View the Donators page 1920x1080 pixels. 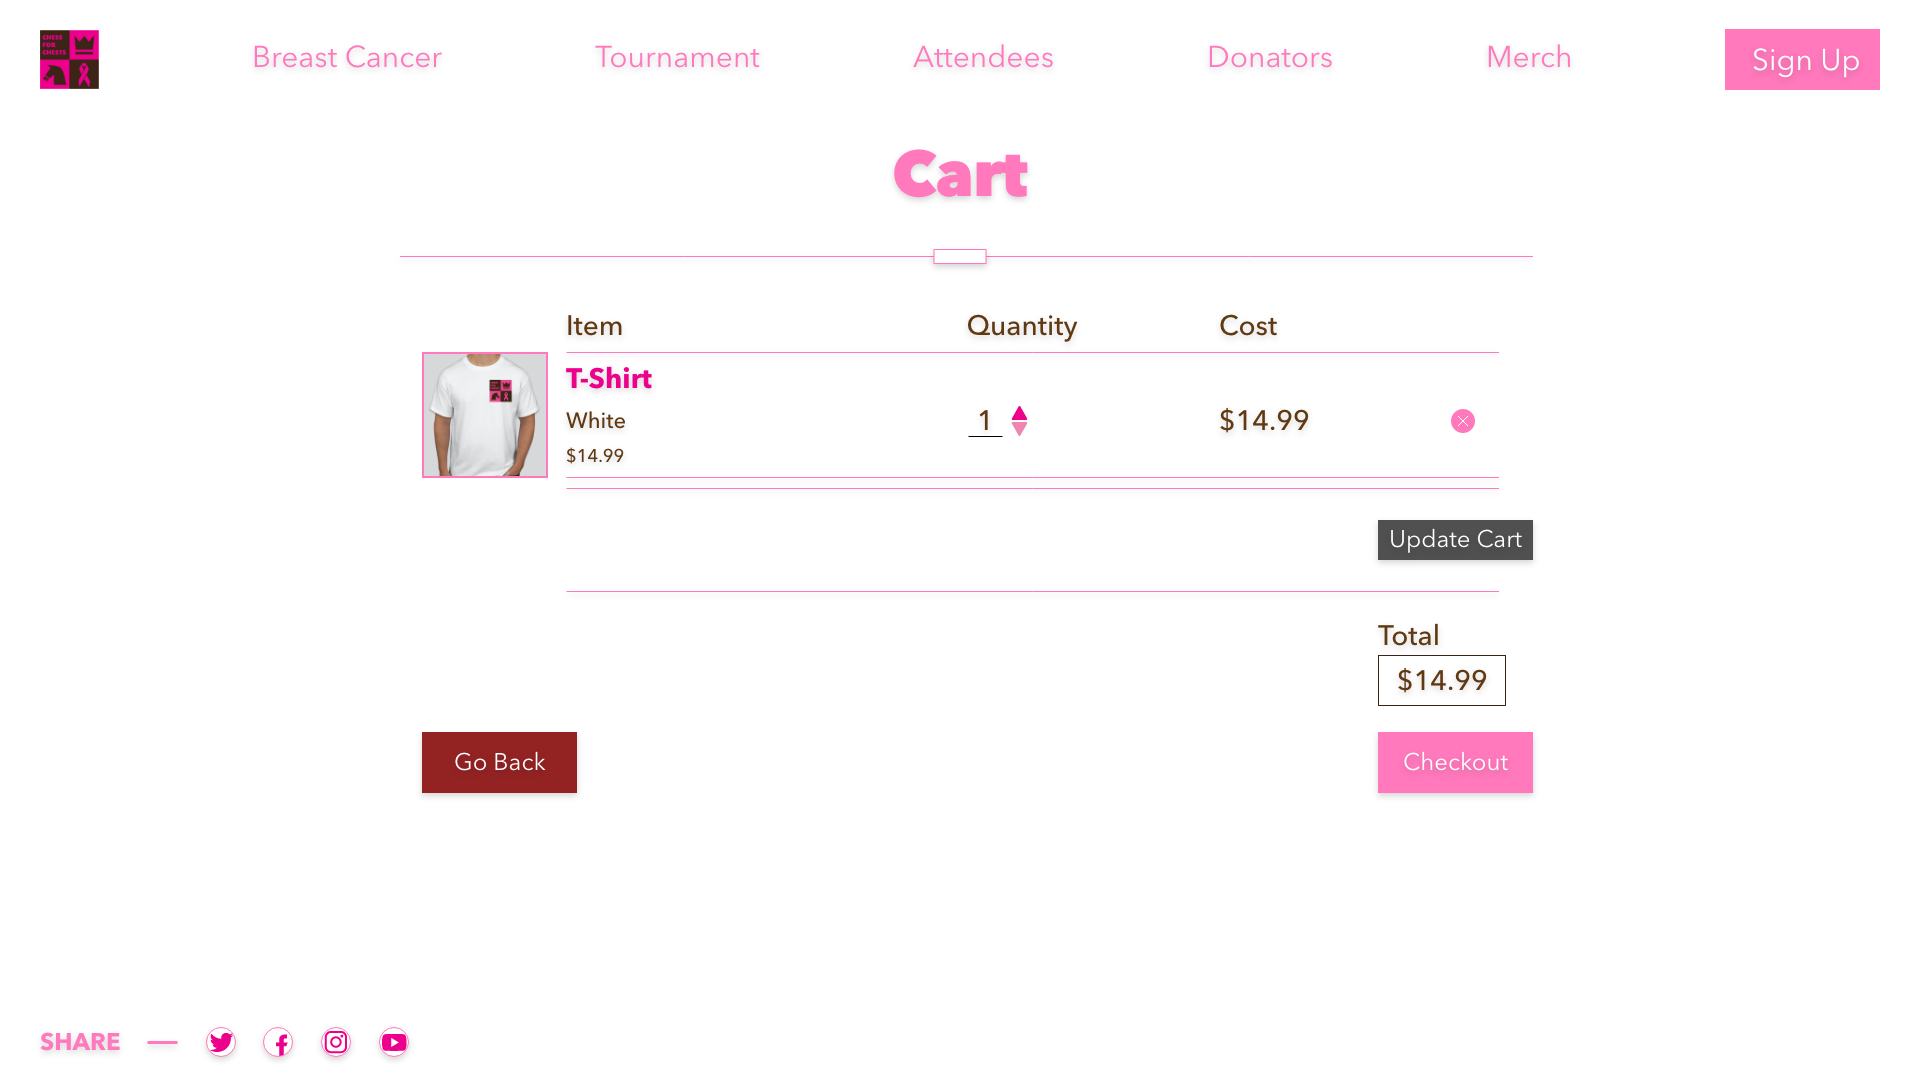1270,58
